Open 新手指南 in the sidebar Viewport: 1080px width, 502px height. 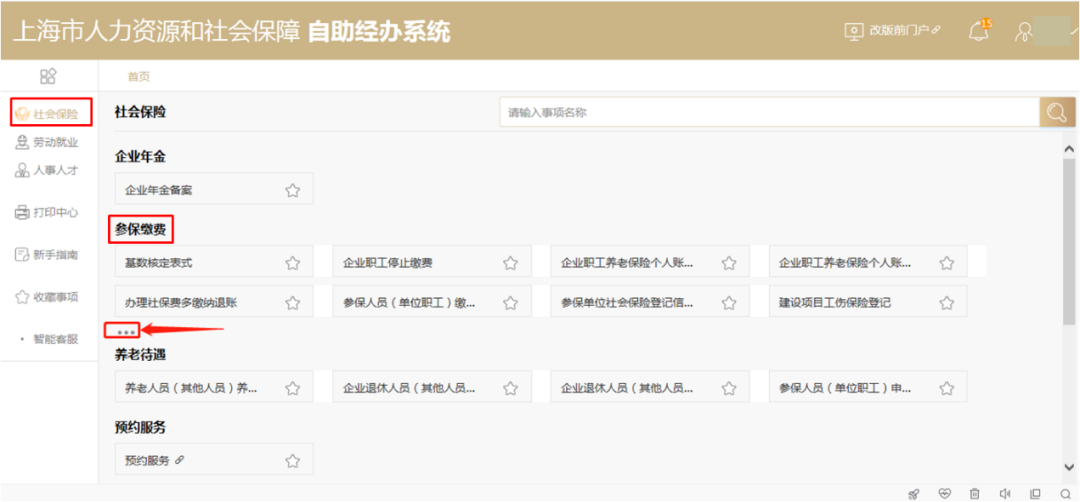pyautogui.click(x=47, y=255)
